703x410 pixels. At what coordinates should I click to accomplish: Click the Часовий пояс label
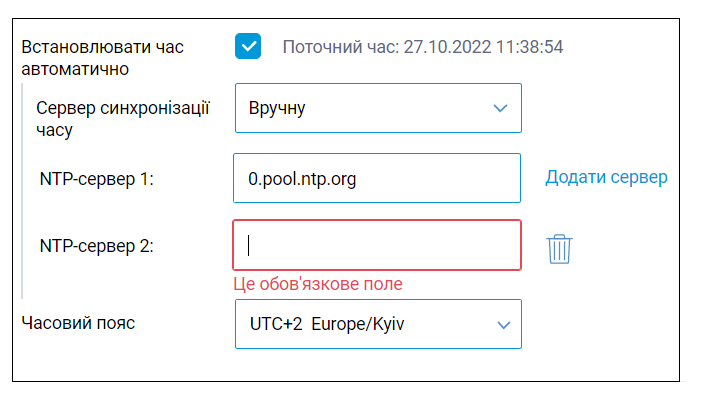pos(78,323)
